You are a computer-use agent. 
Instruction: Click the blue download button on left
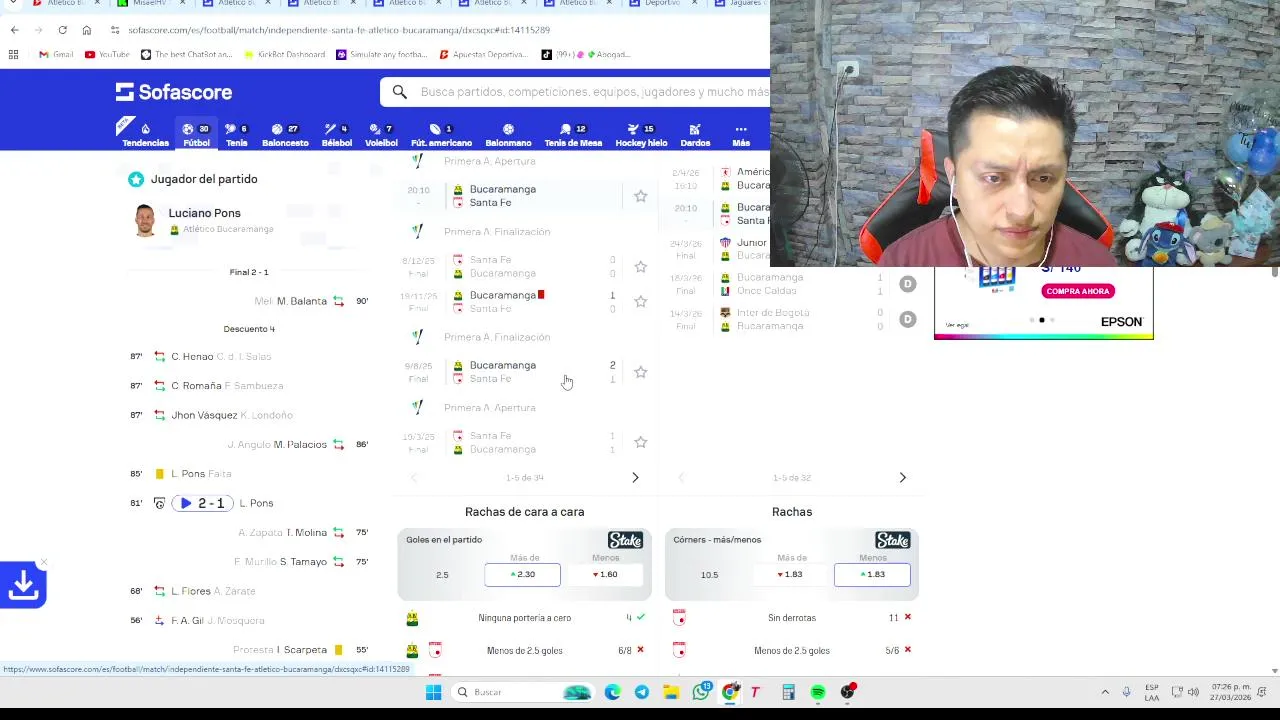[x=23, y=586]
